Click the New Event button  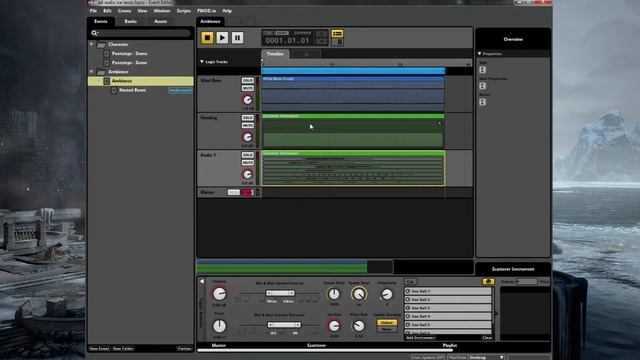pos(99,349)
